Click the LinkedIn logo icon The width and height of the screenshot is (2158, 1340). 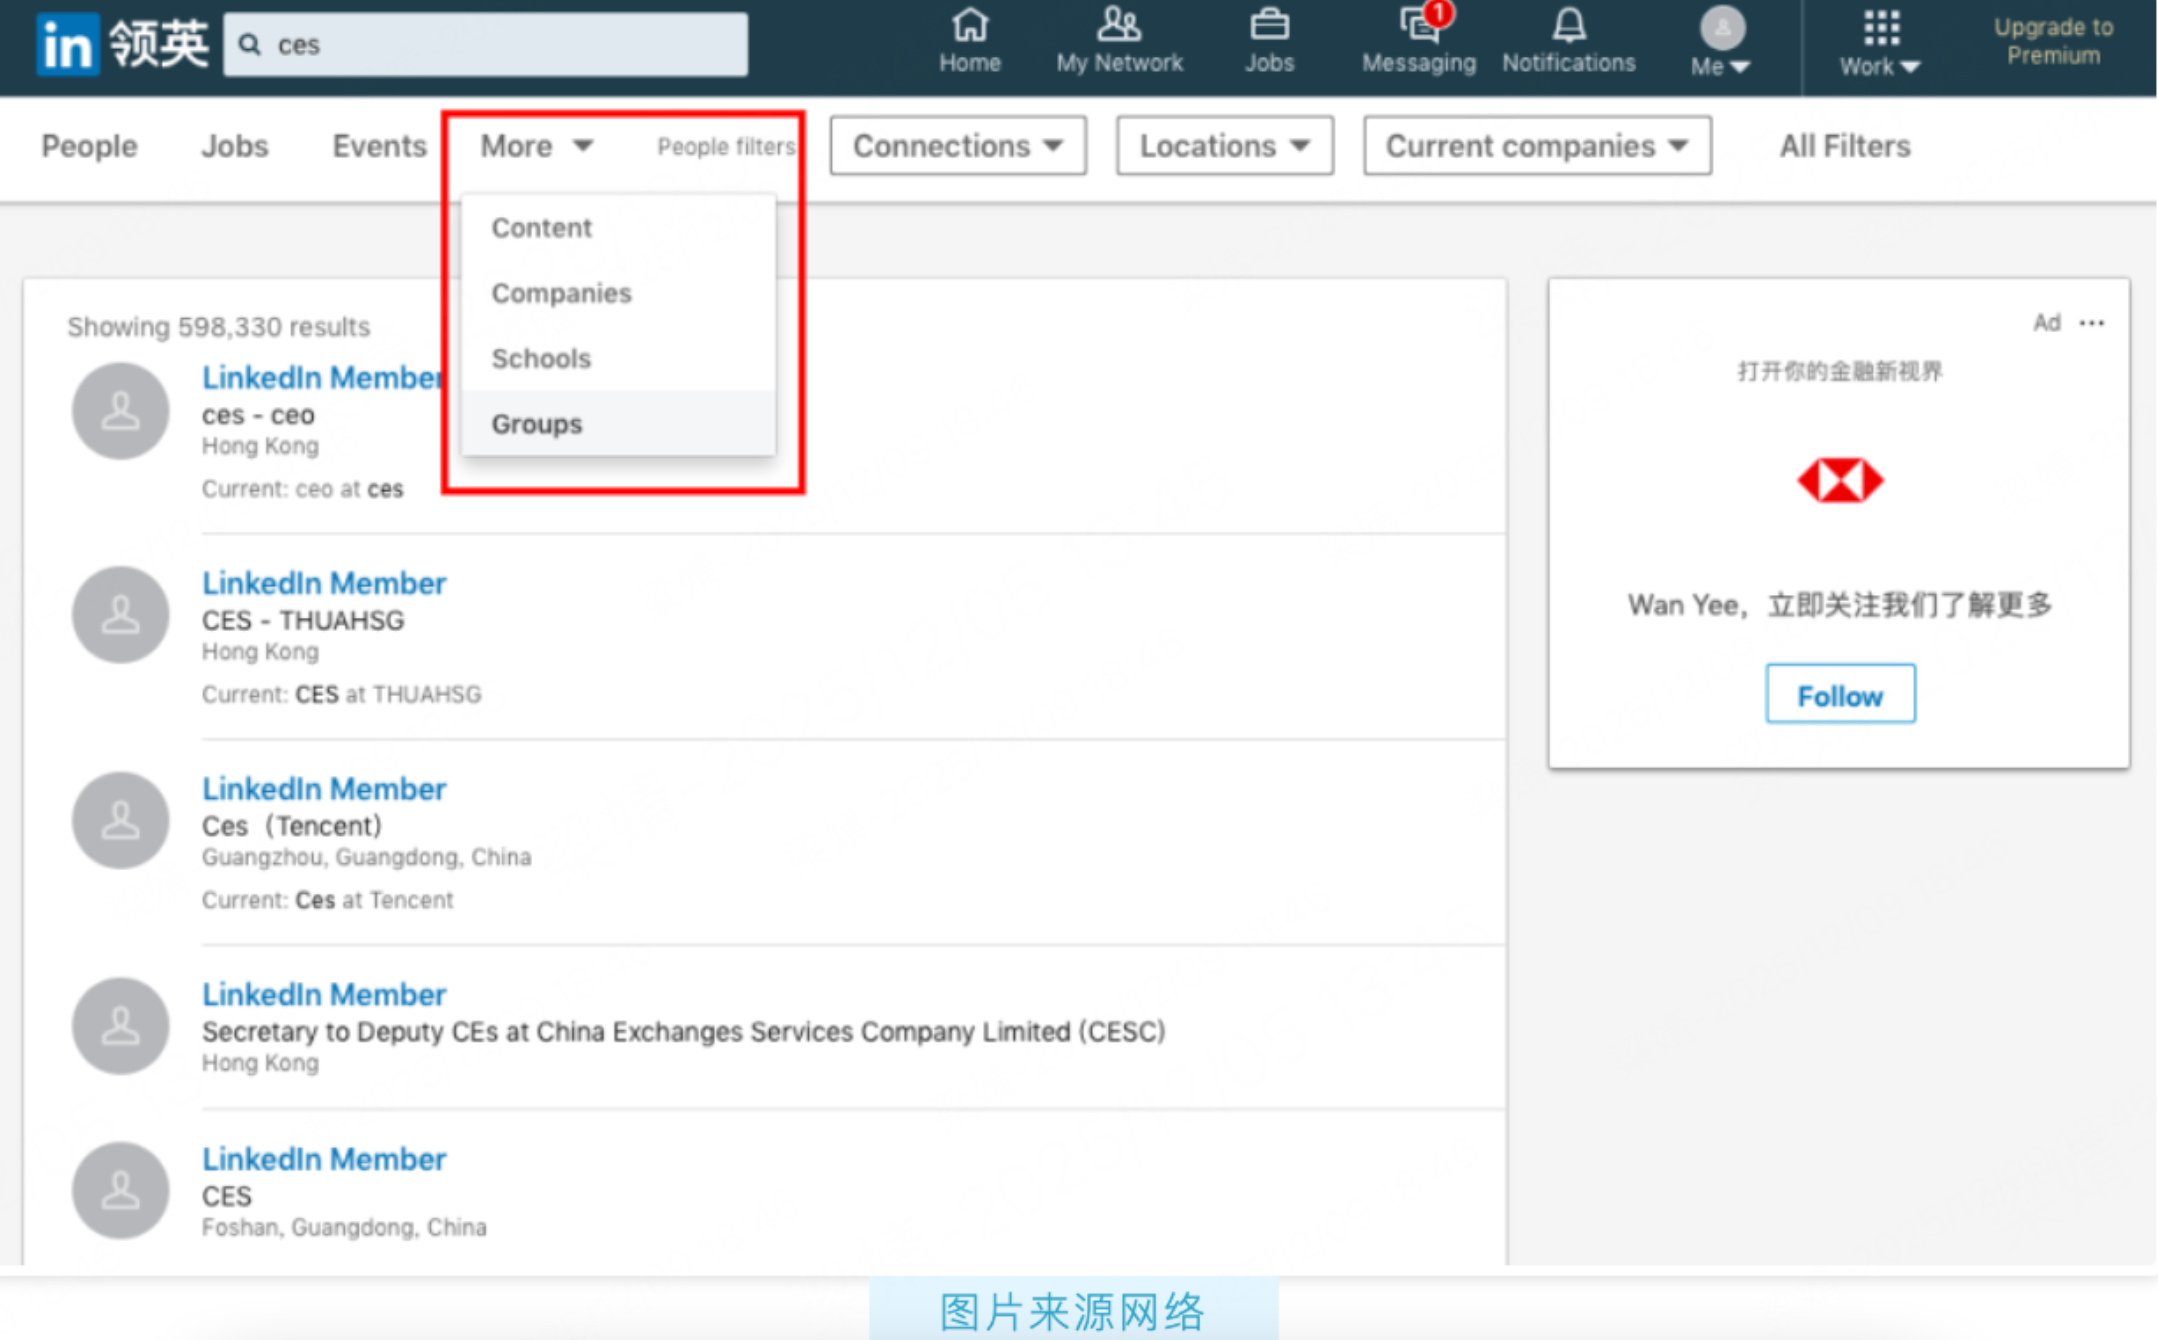[x=68, y=45]
